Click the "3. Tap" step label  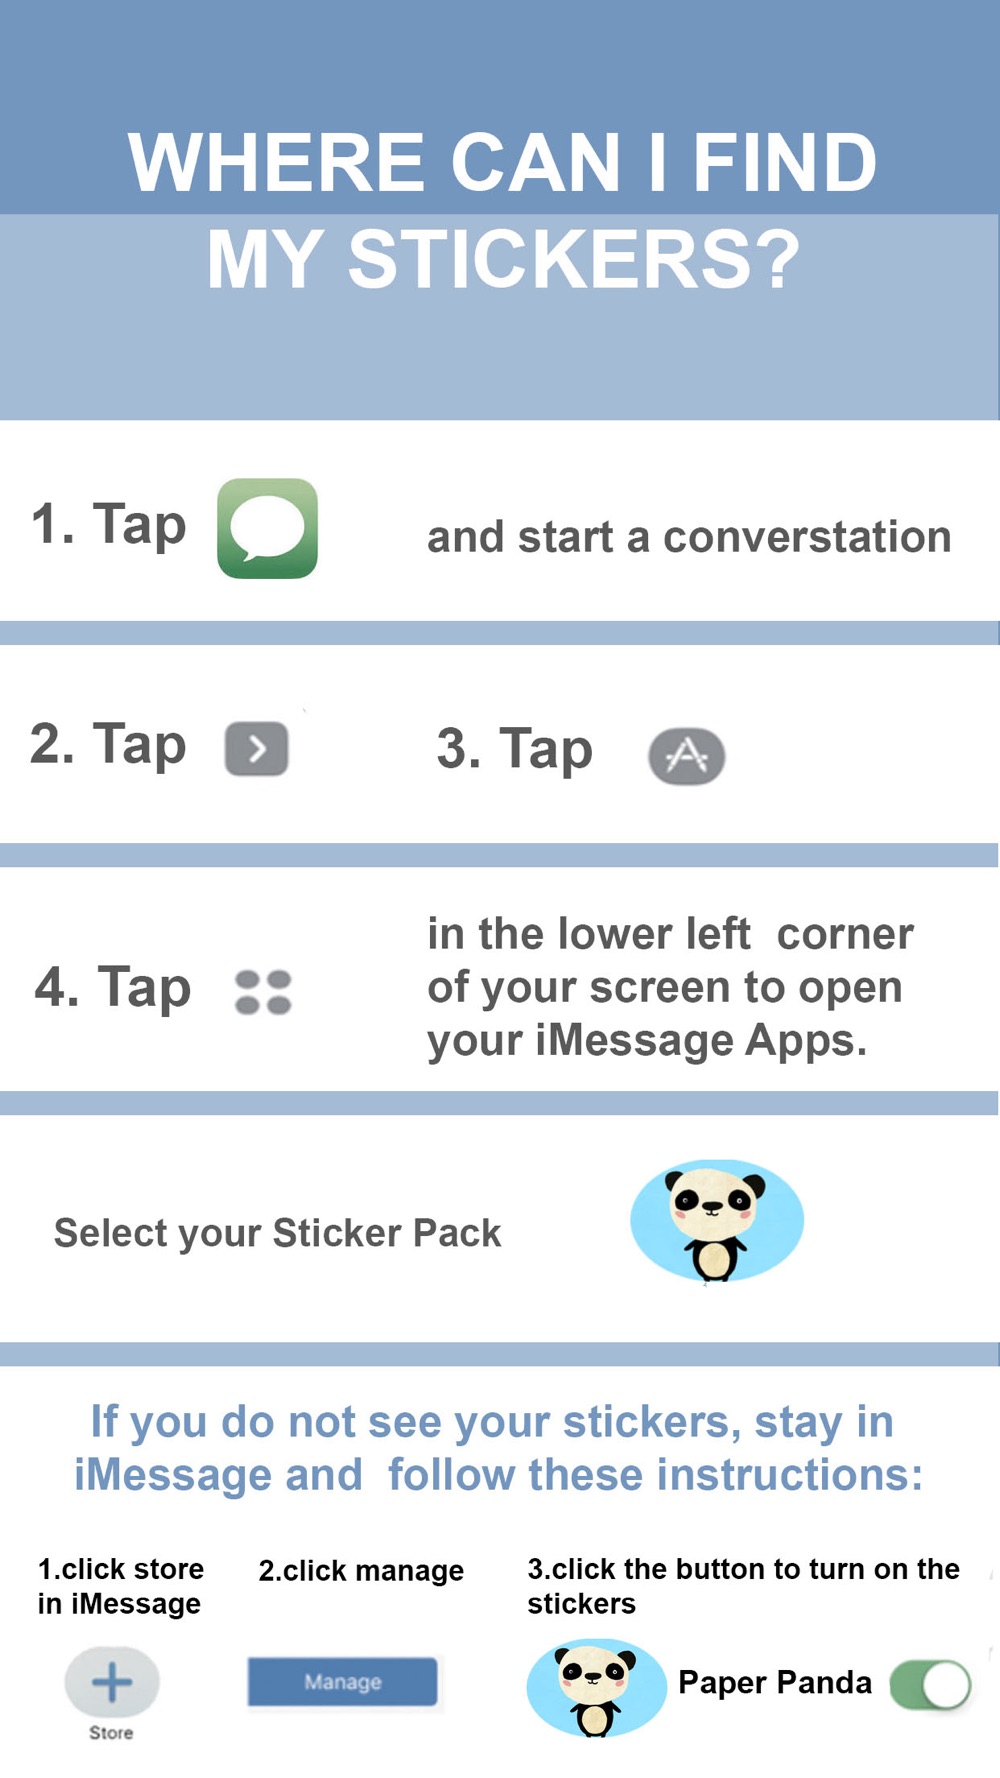coord(514,749)
